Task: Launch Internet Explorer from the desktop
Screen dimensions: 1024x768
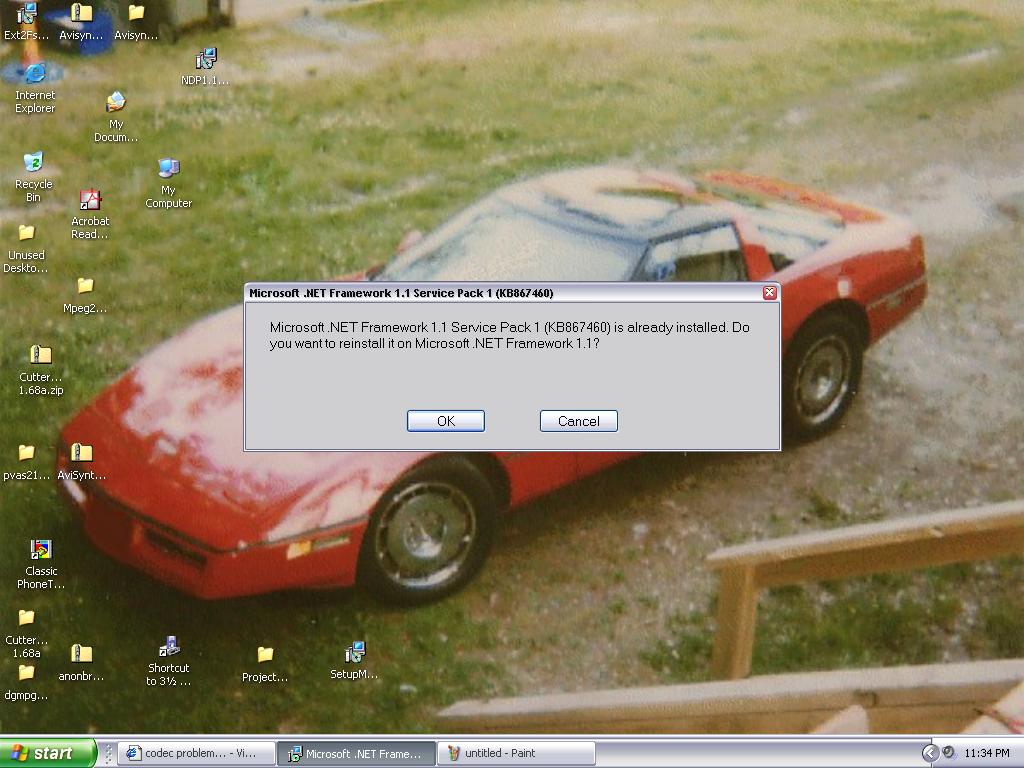Action: coord(35,88)
